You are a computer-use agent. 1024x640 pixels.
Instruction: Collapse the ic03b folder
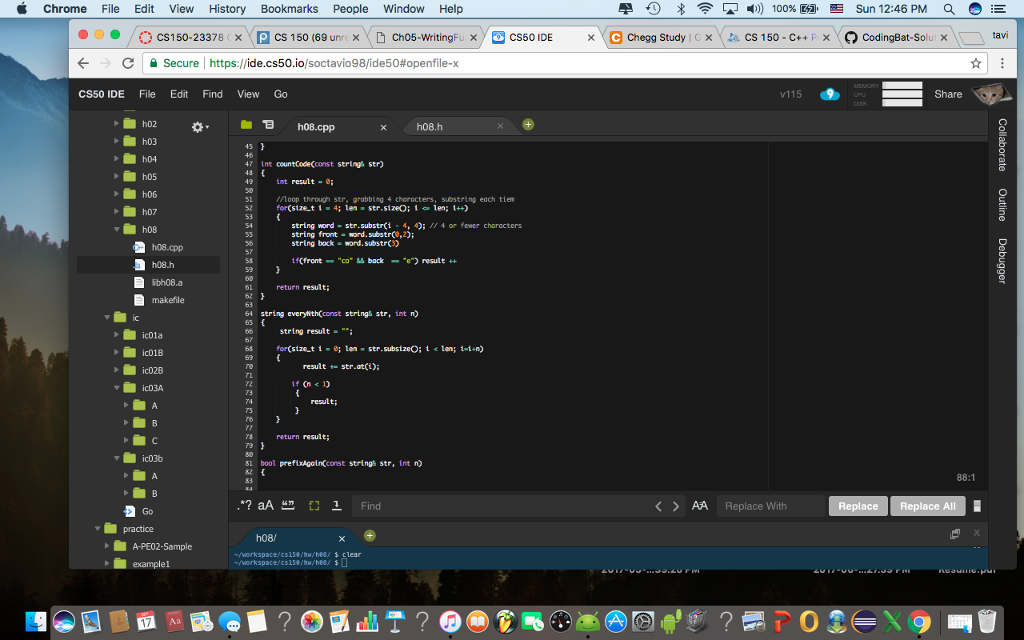point(116,458)
